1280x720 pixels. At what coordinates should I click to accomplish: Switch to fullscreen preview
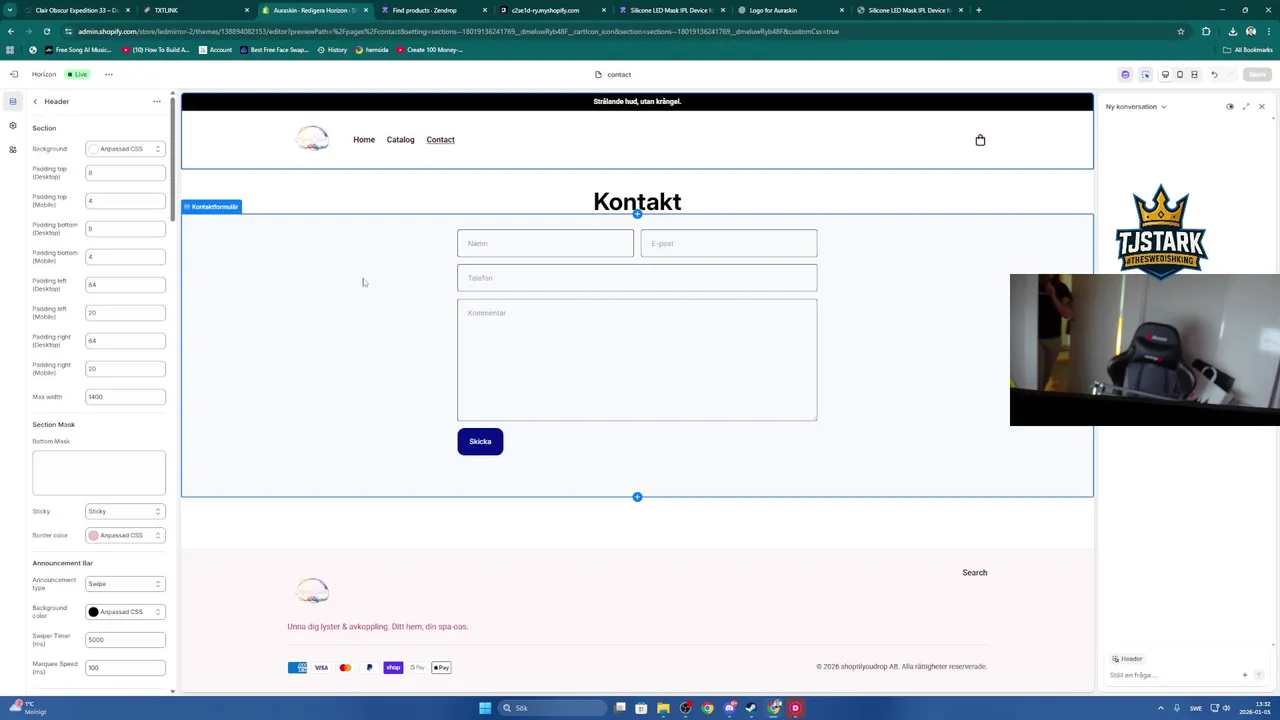pyautogui.click(x=1194, y=74)
